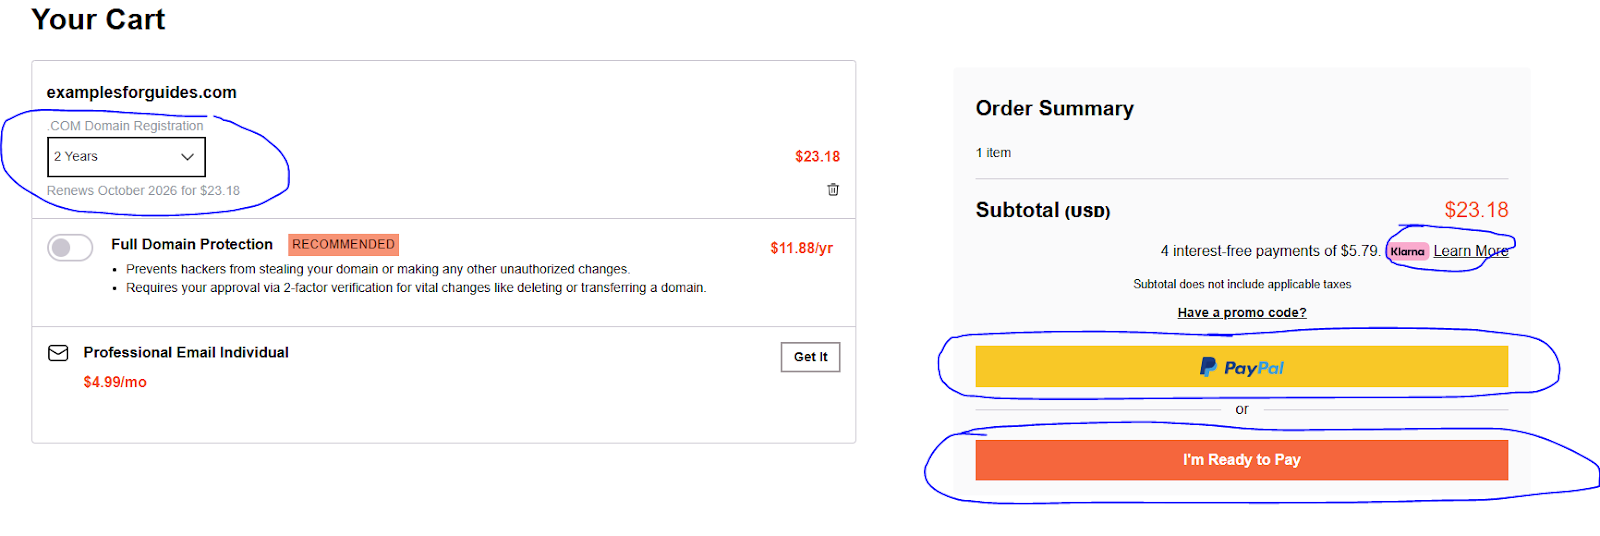Click I'm Ready to Pay
1600x536 pixels.
(x=1241, y=460)
